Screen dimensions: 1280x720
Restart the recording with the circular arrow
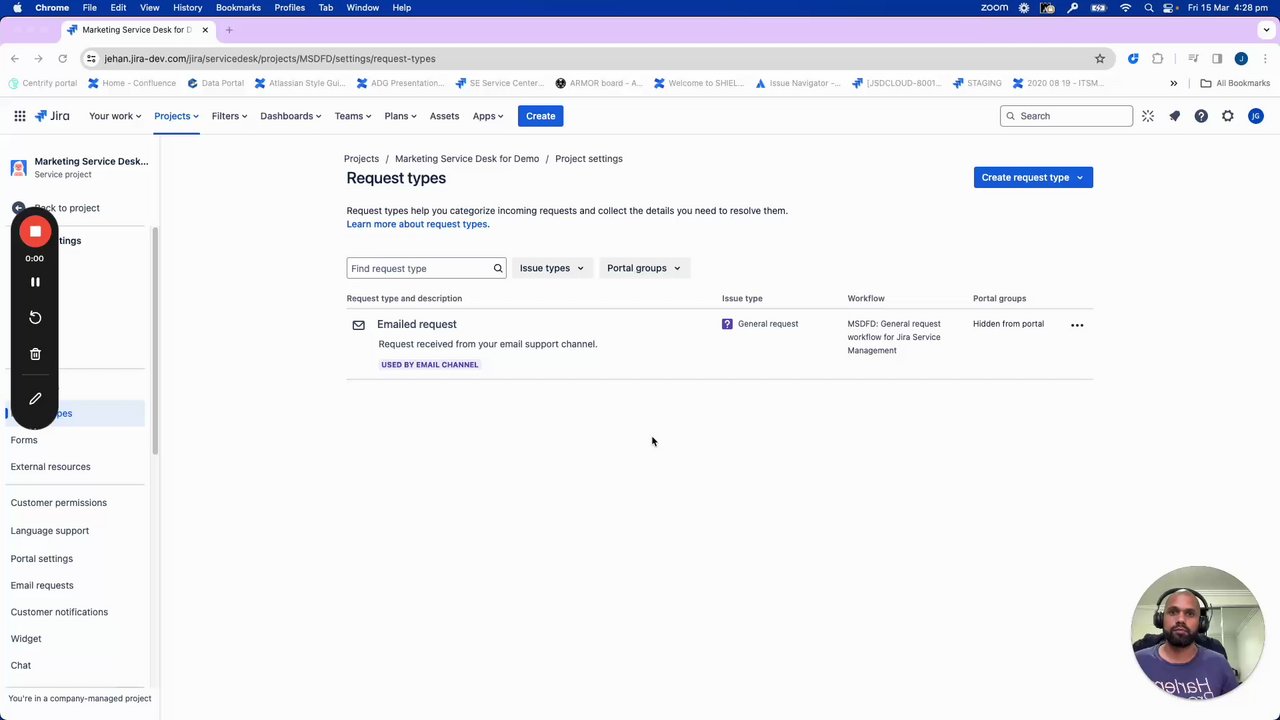click(35, 318)
